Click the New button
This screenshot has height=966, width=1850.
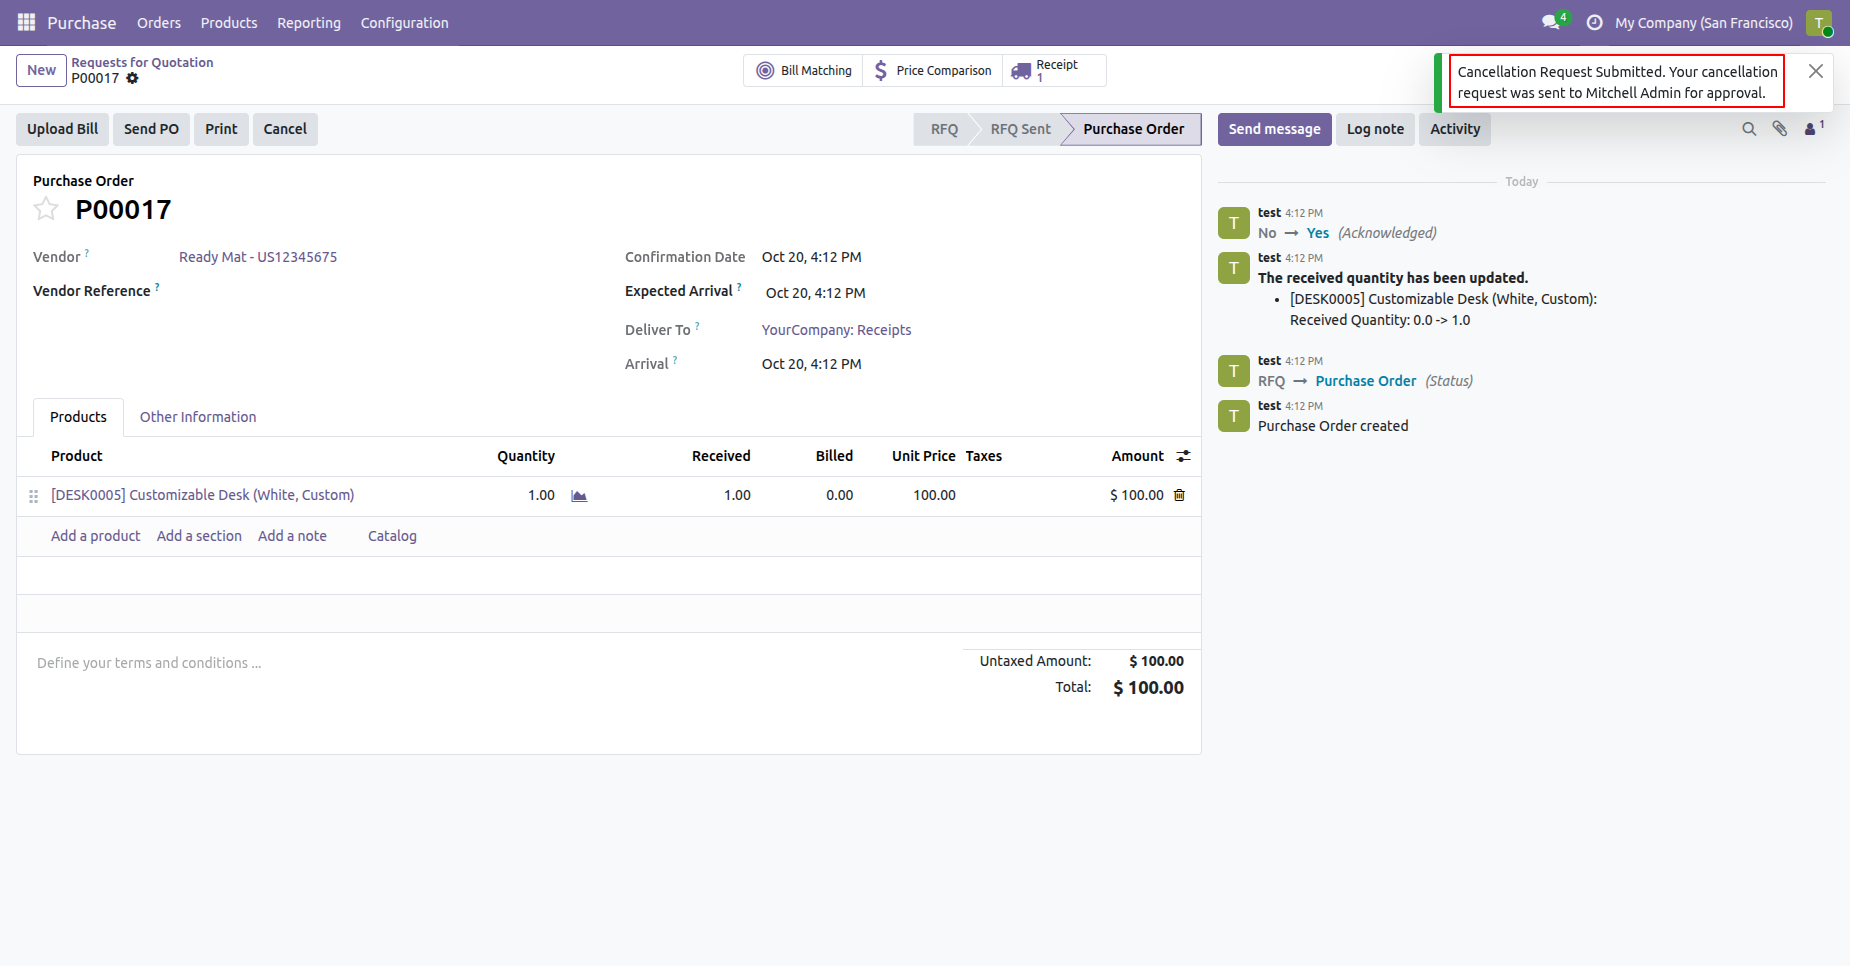point(42,71)
